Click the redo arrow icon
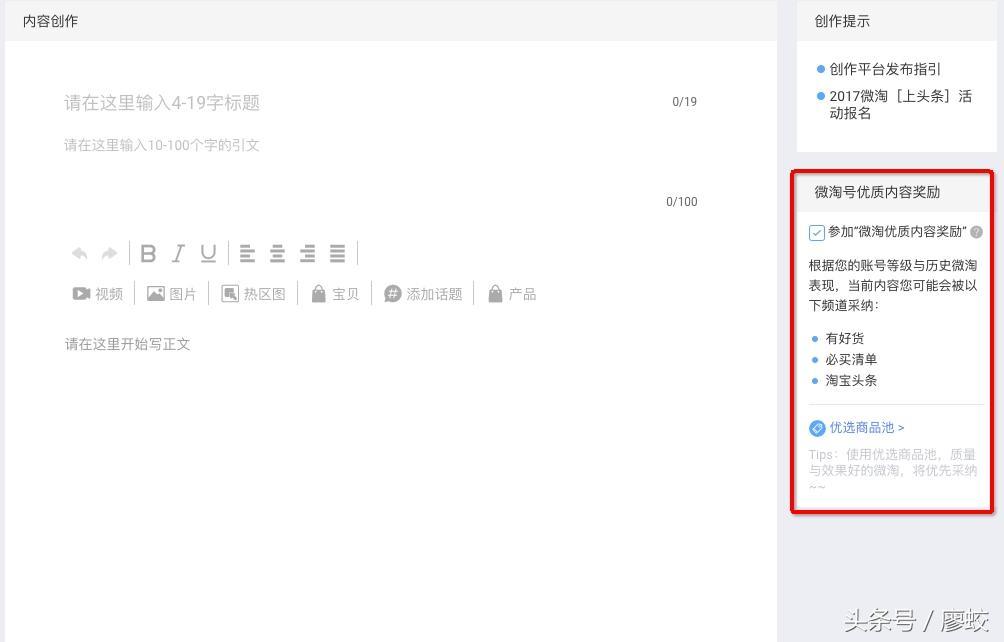This screenshot has height=642, width=1004. pos(110,254)
